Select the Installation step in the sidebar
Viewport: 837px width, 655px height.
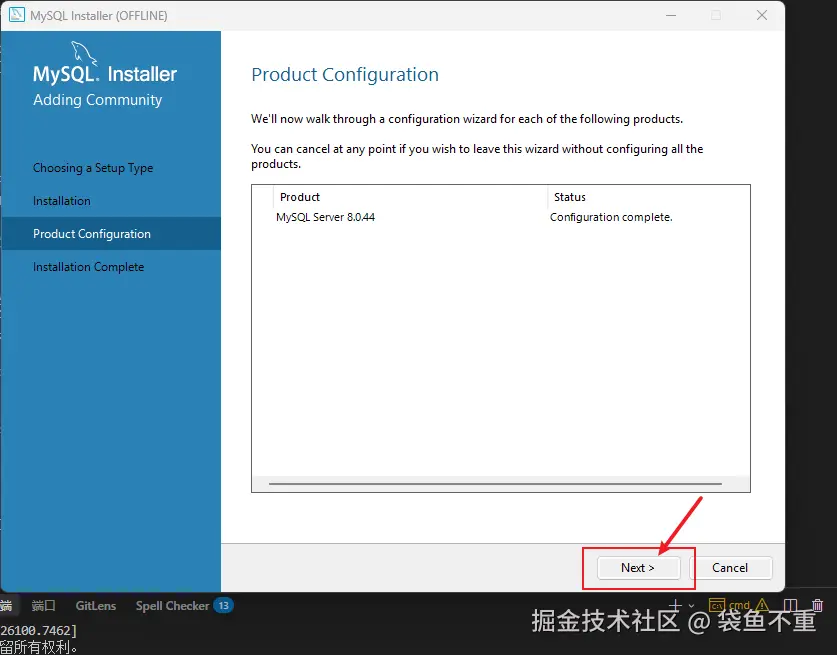[62, 201]
